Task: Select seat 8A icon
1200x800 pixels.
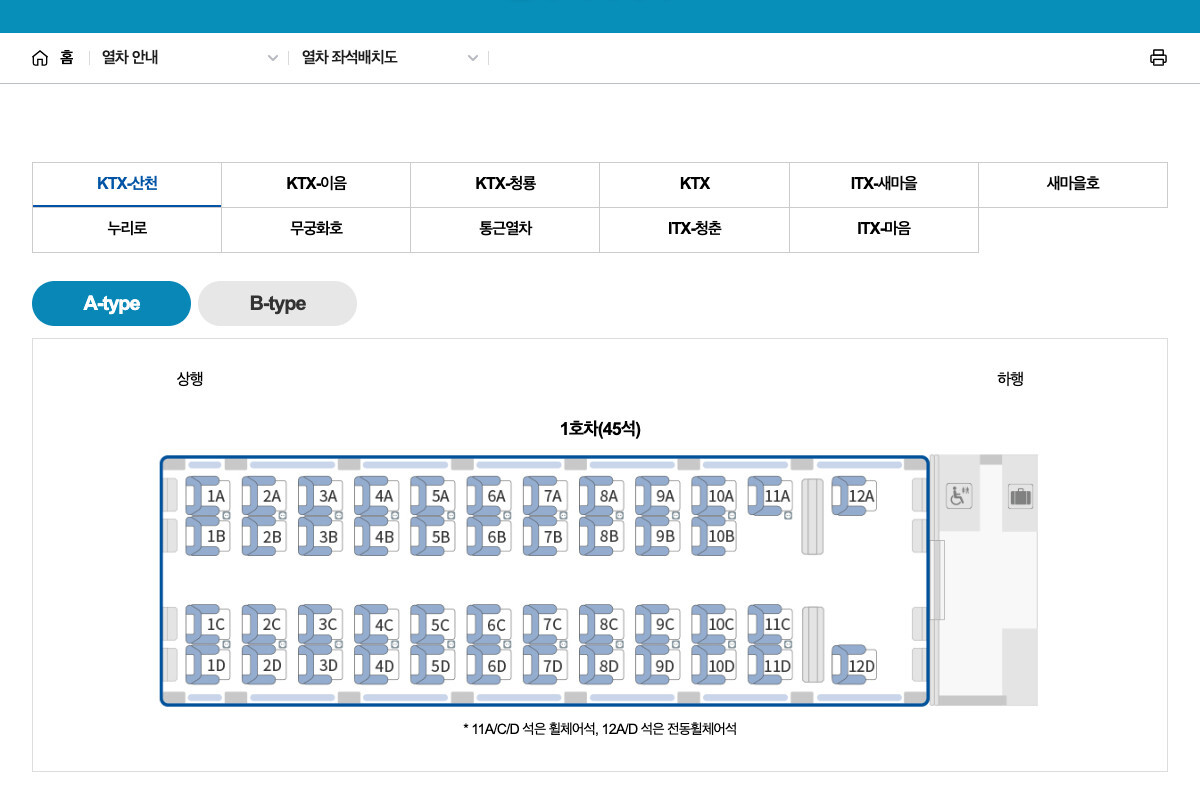Action: 601,495
